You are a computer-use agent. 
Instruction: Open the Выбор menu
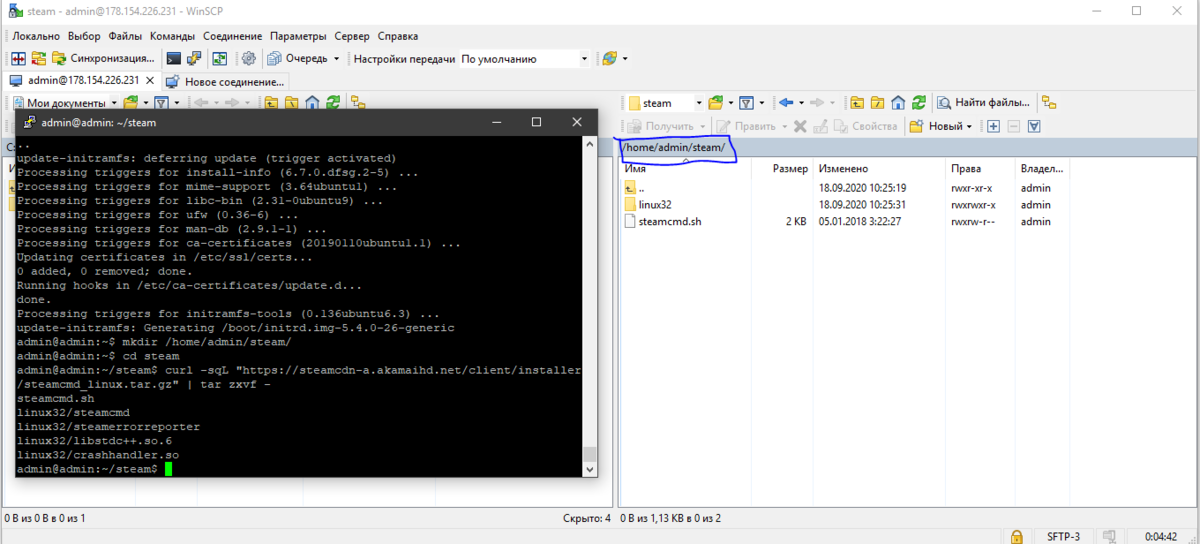pyautogui.click(x=85, y=36)
